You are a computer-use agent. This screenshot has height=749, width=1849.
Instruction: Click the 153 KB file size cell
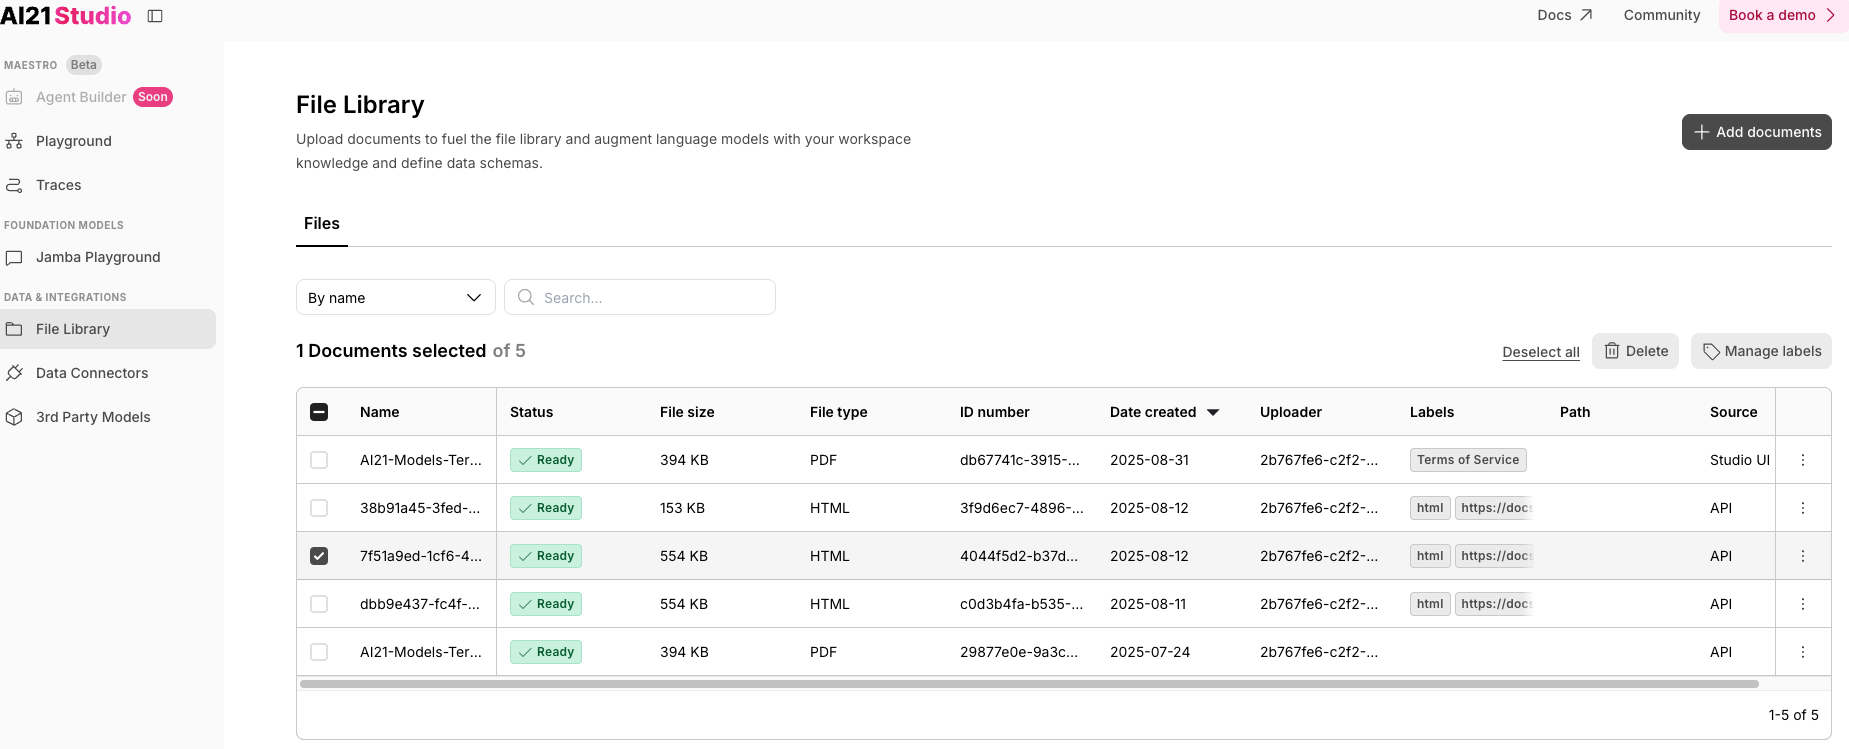[x=682, y=508]
